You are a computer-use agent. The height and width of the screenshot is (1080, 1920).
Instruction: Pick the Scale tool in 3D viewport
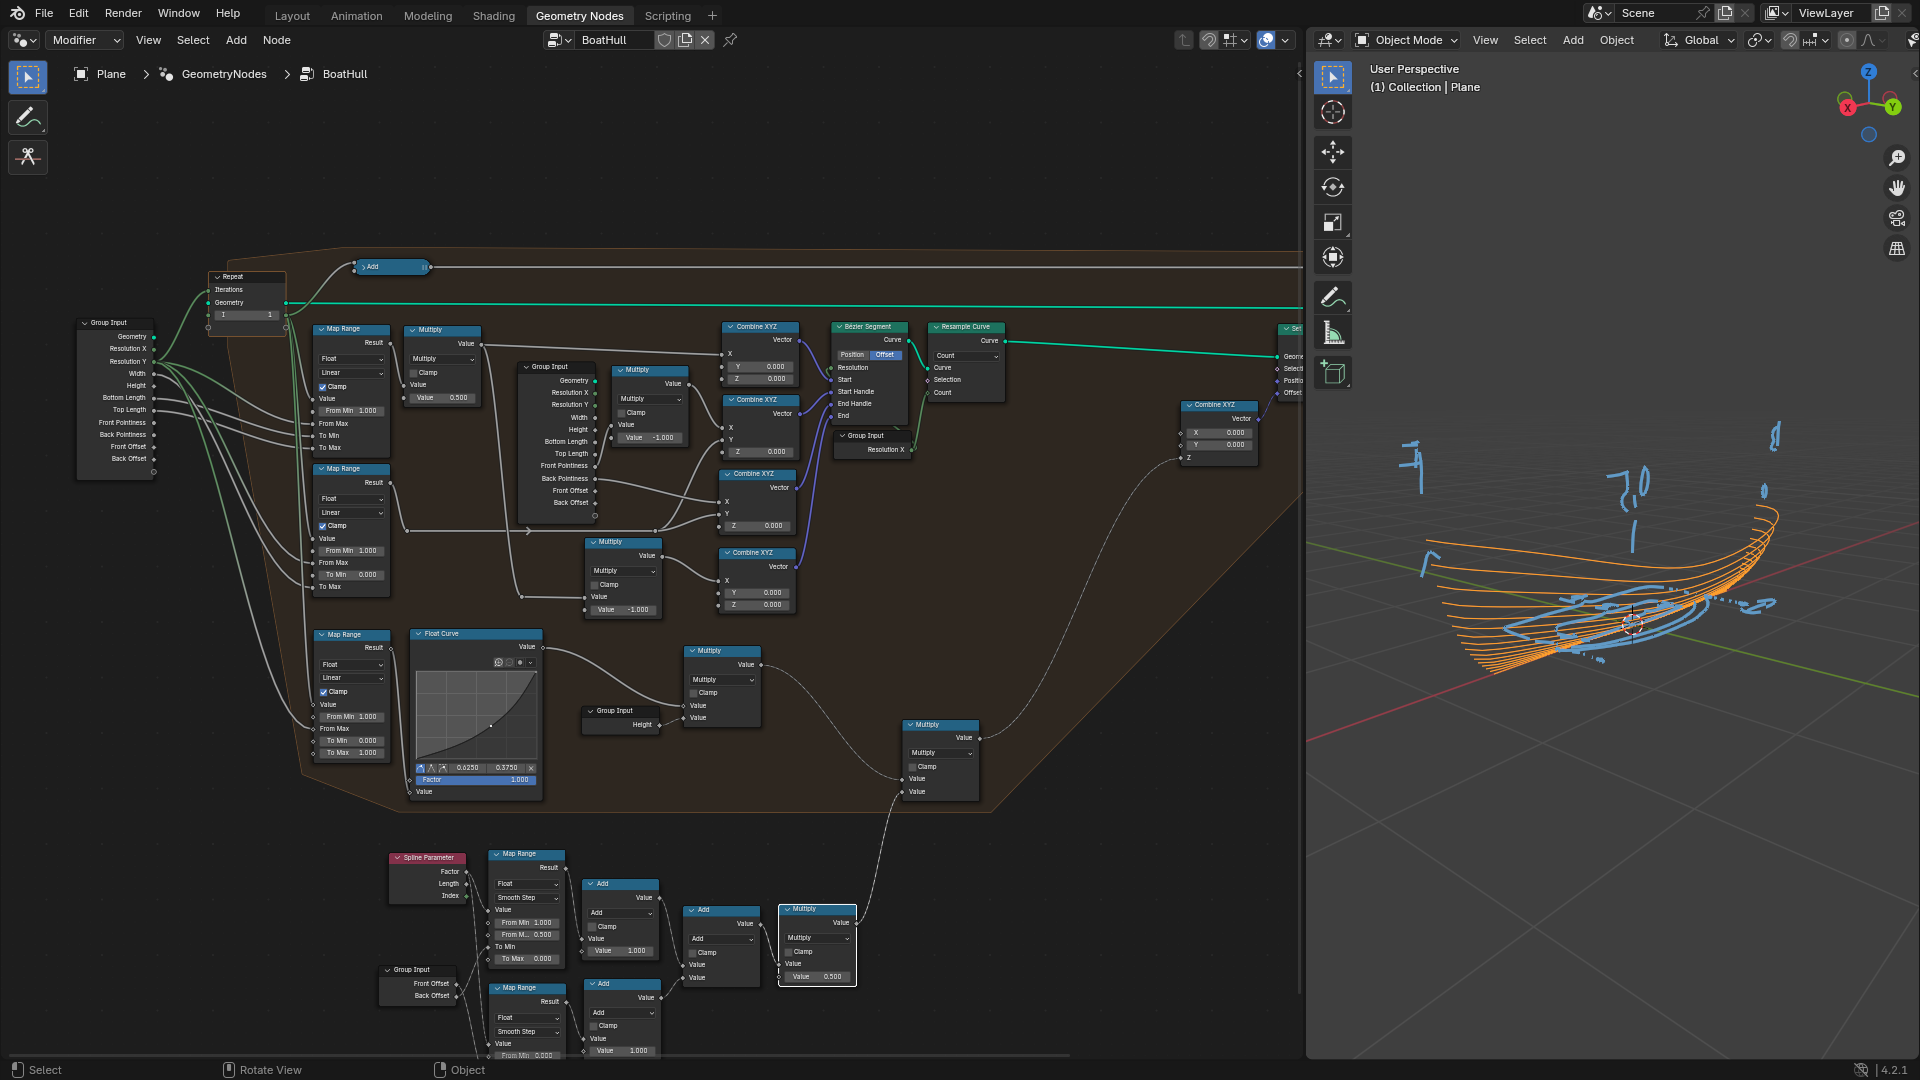(x=1333, y=222)
